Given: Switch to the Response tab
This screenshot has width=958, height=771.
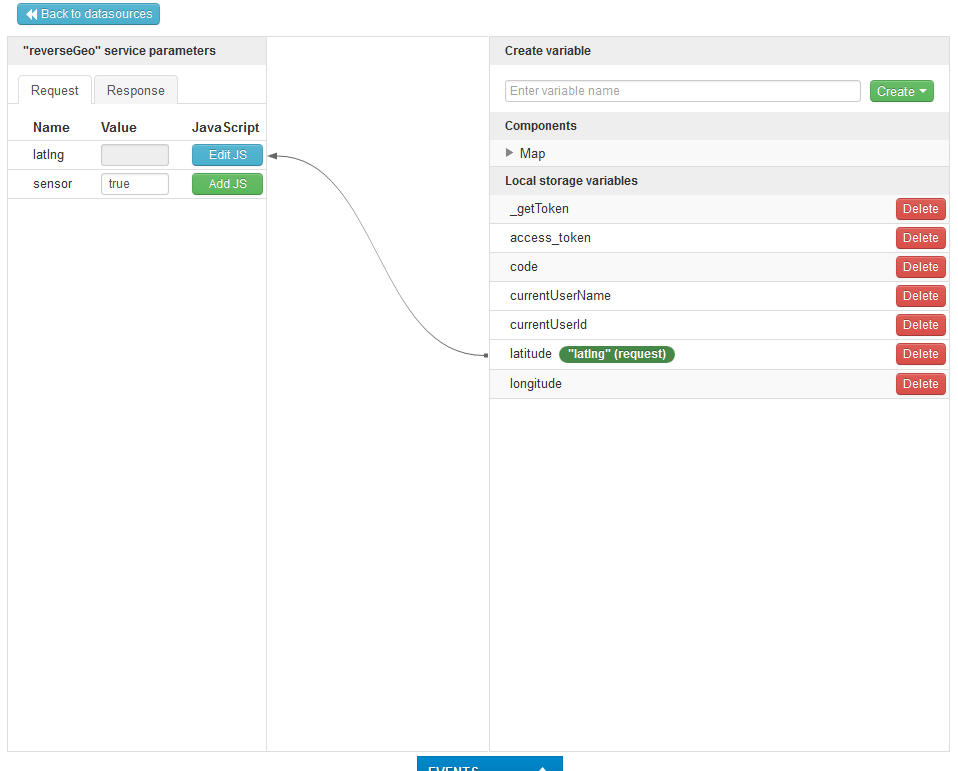Looking at the screenshot, I should 135,90.
